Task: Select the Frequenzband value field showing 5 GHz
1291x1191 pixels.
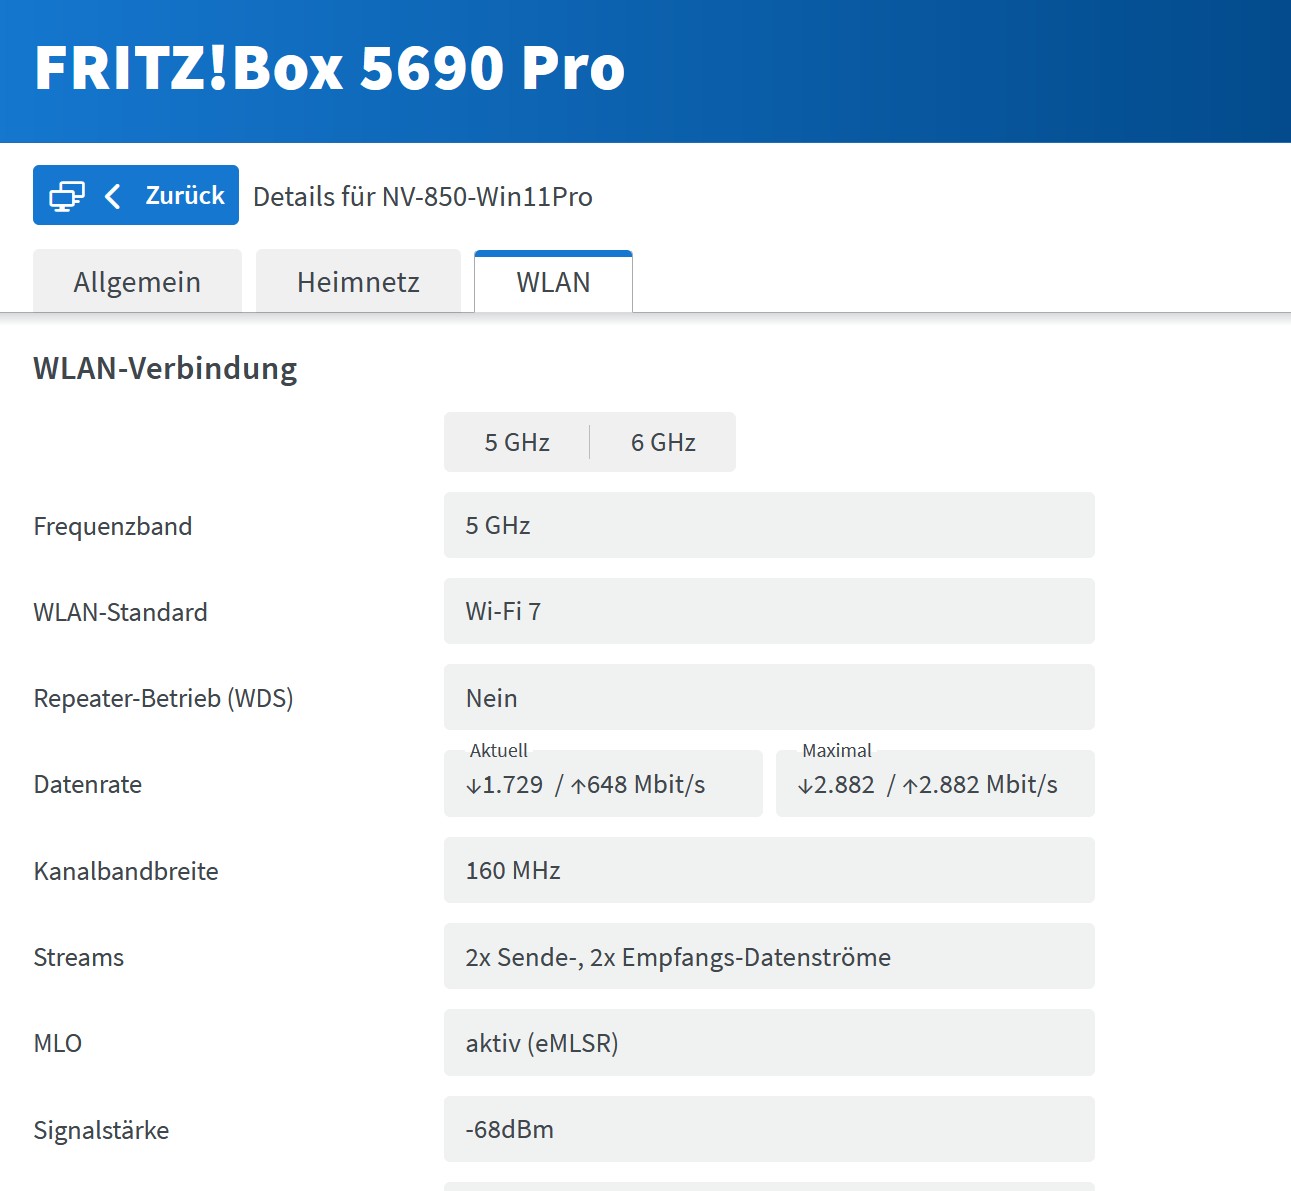Action: [x=768, y=525]
